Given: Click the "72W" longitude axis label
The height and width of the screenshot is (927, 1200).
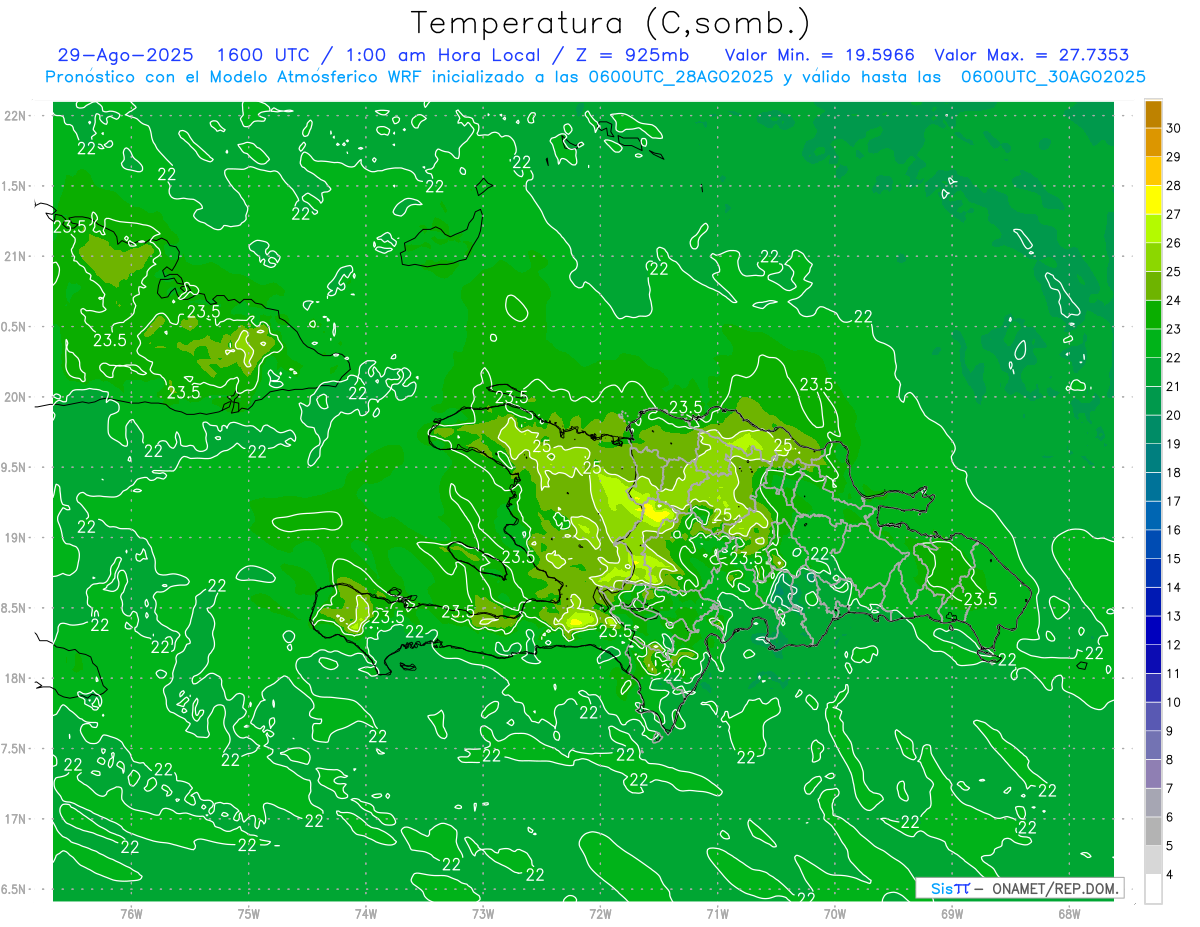Looking at the screenshot, I should pyautogui.click(x=600, y=913).
